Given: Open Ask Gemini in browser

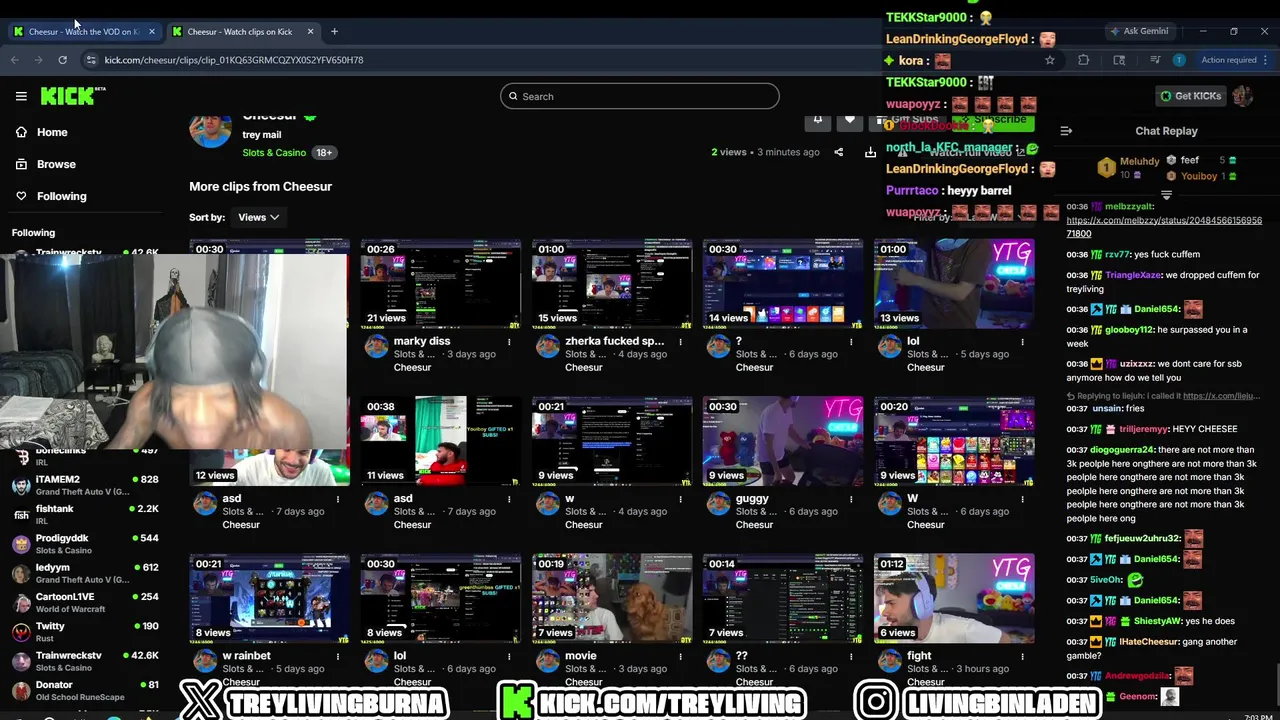Looking at the screenshot, I should [x=1139, y=32].
